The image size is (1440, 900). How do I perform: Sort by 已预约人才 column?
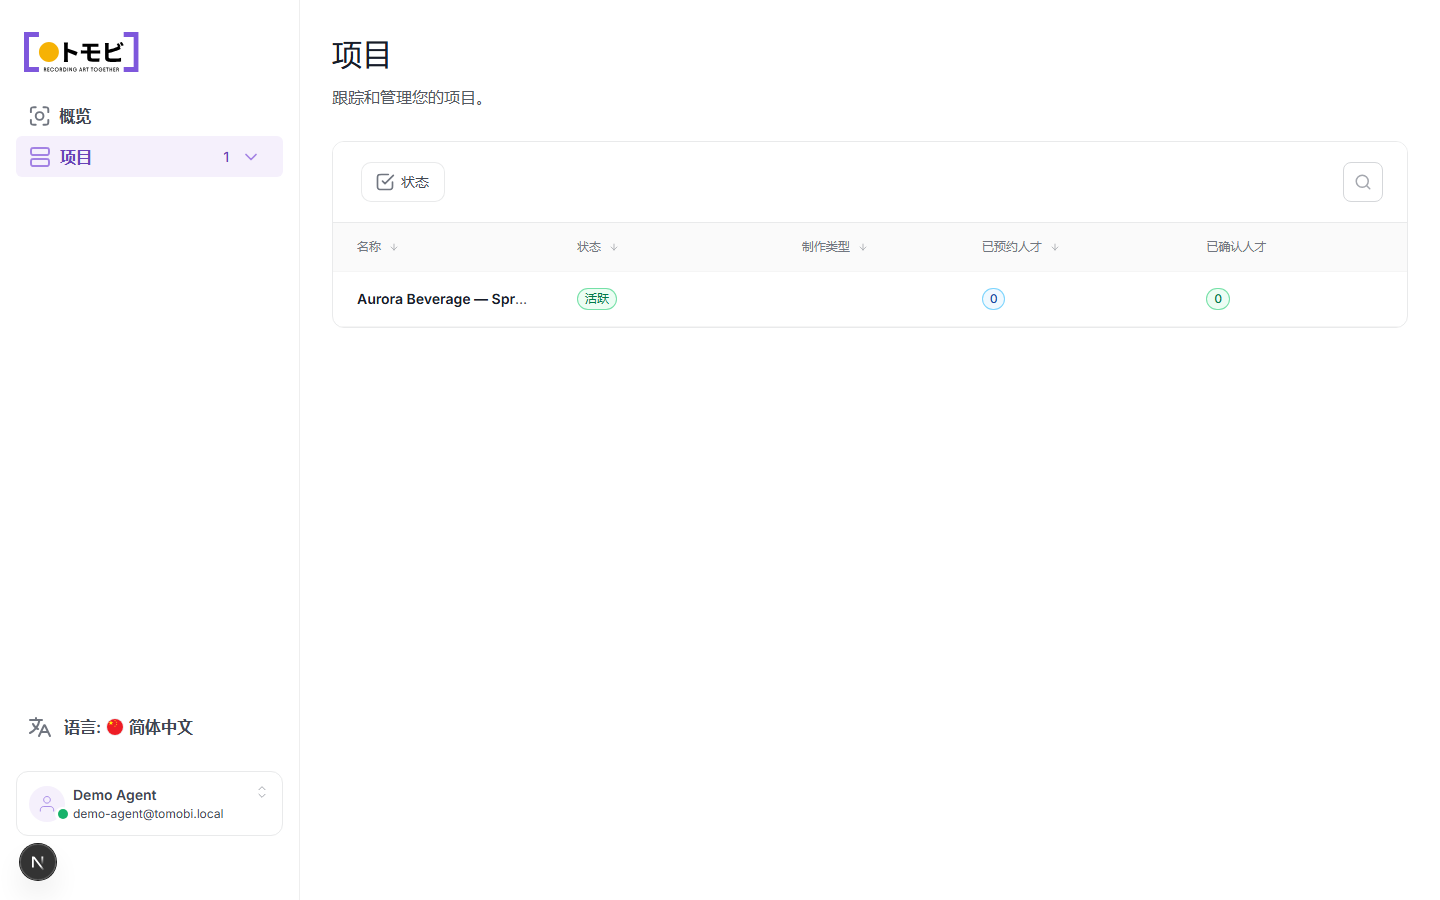click(x=1020, y=247)
